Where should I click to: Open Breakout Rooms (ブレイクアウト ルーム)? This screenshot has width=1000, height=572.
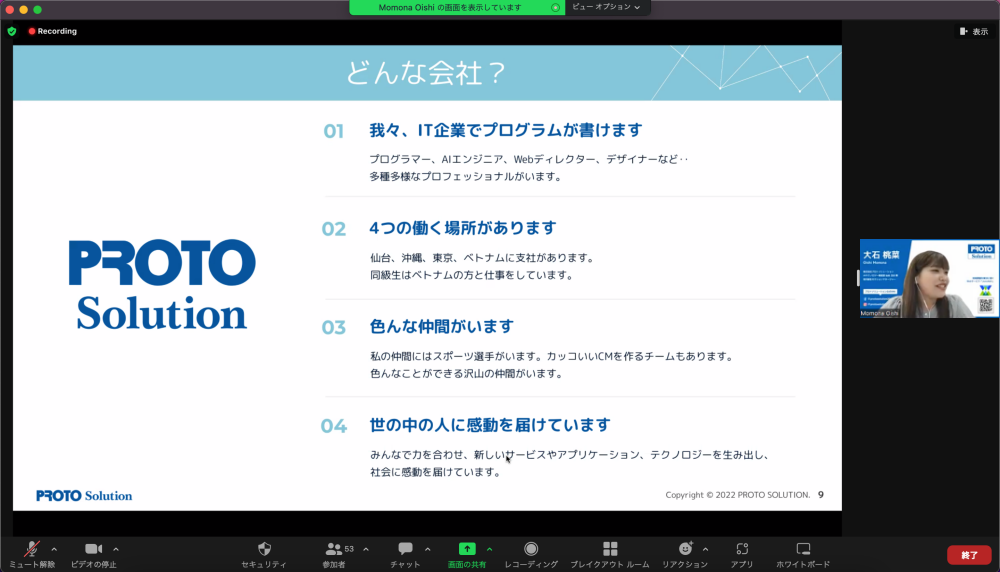[609, 549]
